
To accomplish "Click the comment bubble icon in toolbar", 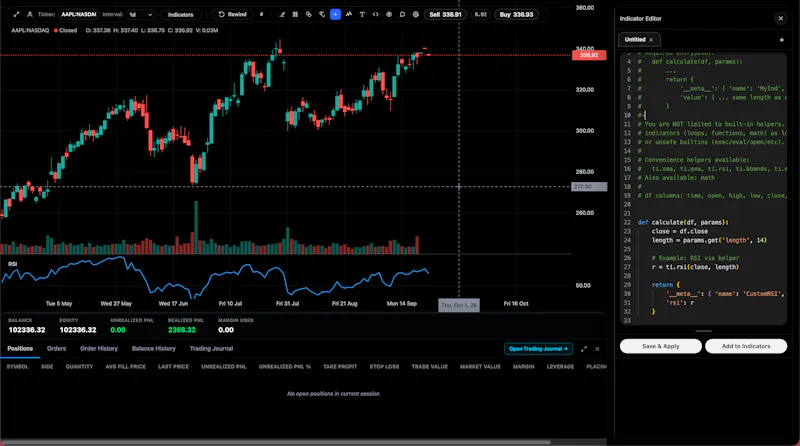I will click(x=402, y=14).
